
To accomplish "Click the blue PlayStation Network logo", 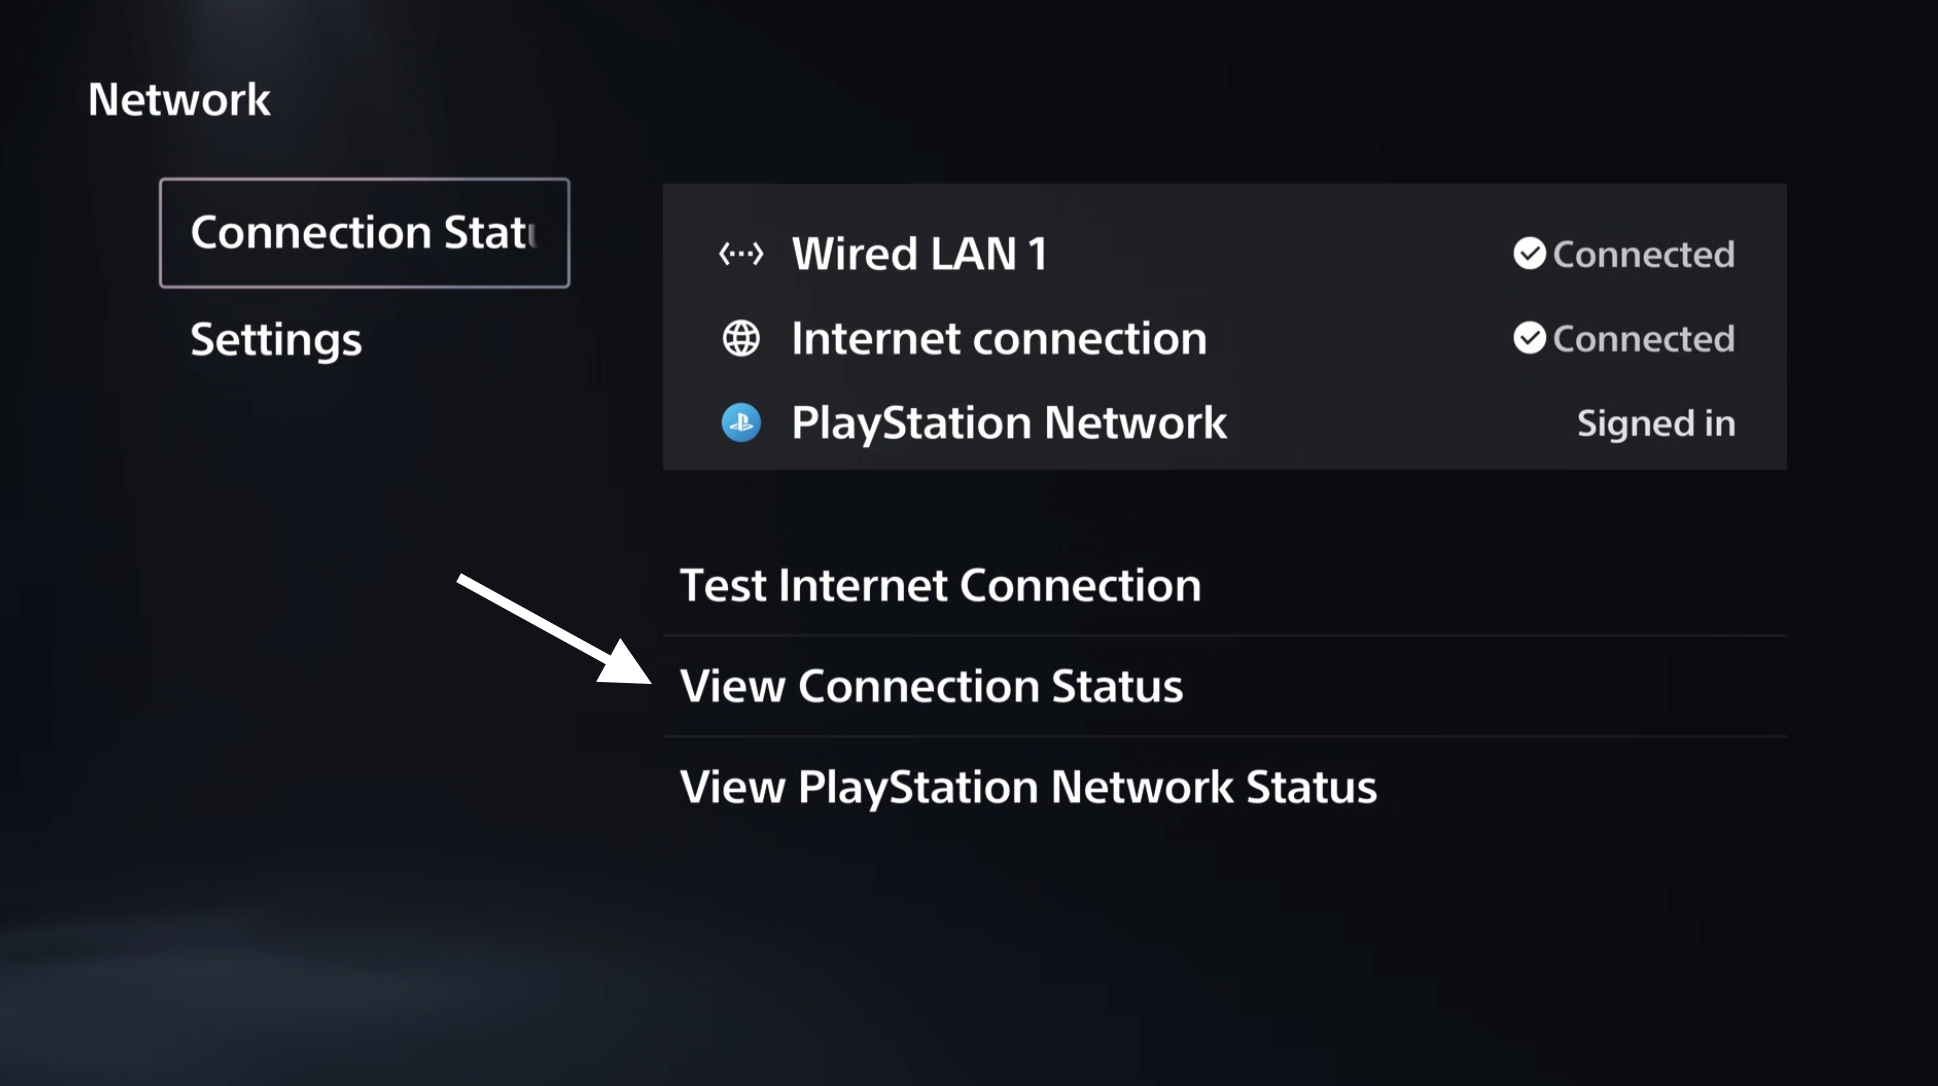I will click(x=741, y=423).
